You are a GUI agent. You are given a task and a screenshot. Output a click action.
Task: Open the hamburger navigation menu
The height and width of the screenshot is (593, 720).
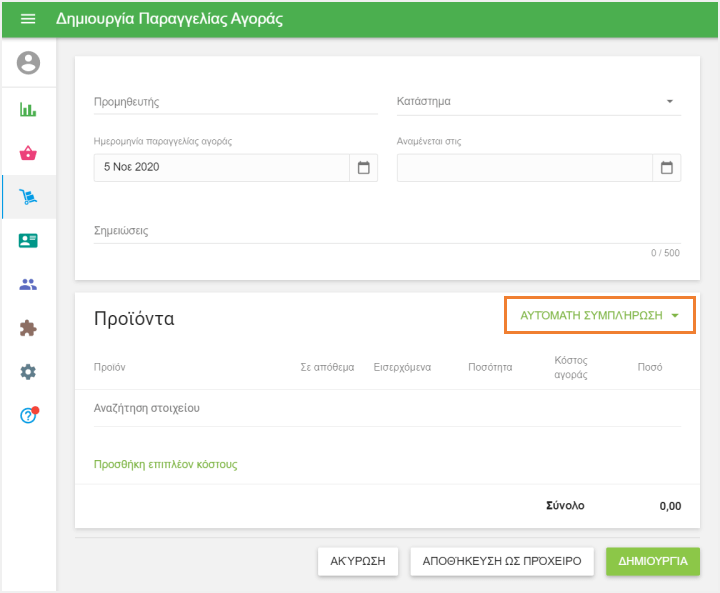[28, 19]
